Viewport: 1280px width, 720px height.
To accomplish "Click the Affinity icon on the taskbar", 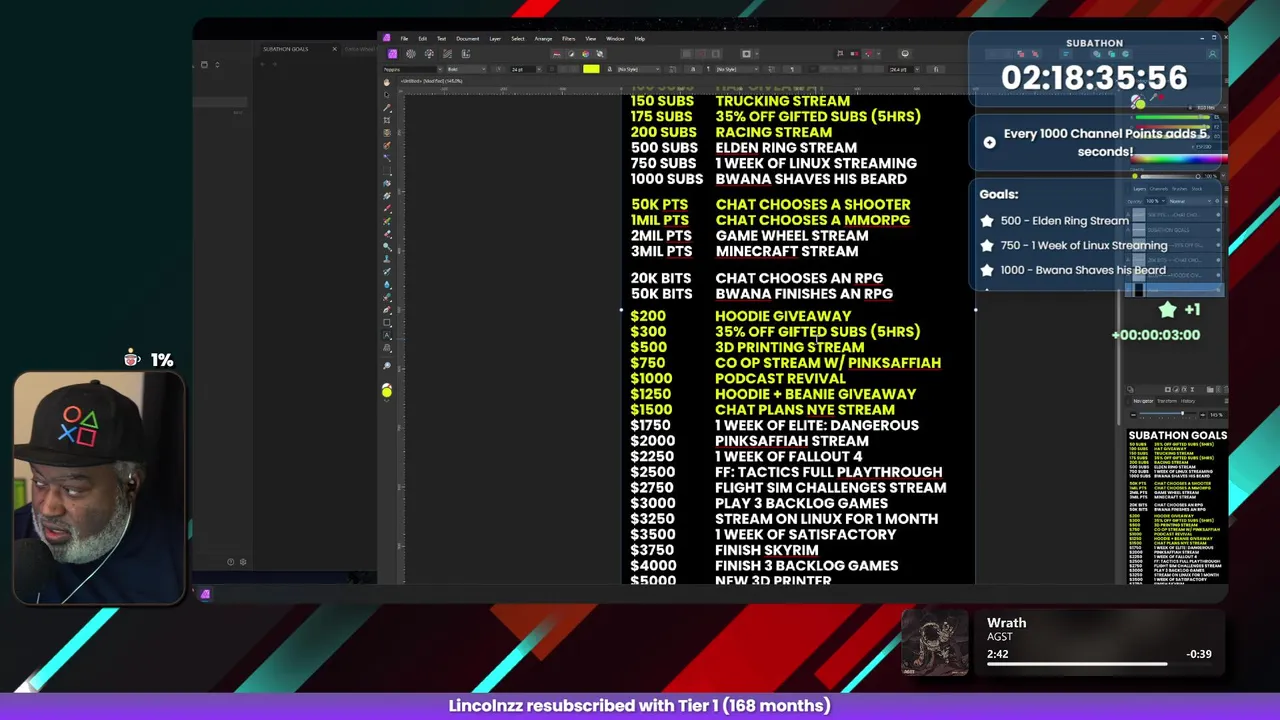I will 205,595.
